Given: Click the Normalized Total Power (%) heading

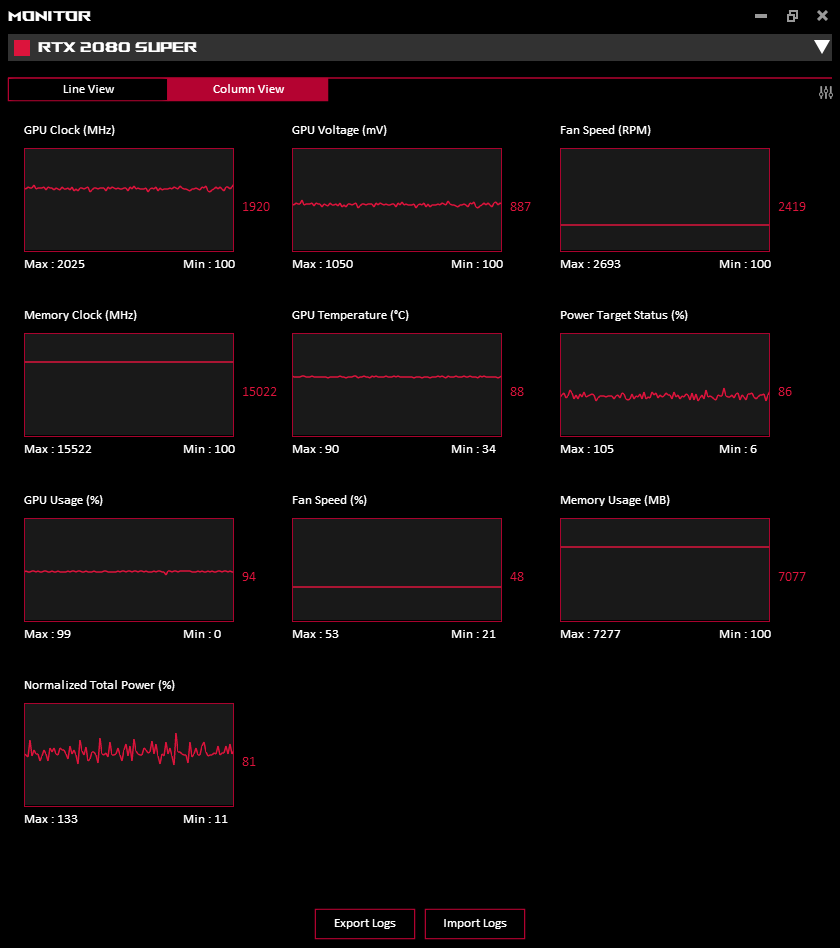Looking at the screenshot, I should [100, 685].
